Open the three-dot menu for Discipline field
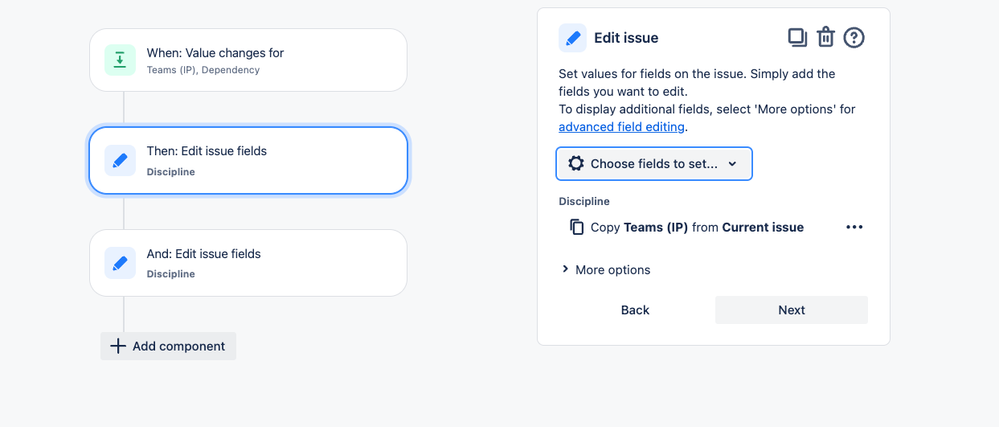Viewport: 999px width, 427px height. pos(854,227)
